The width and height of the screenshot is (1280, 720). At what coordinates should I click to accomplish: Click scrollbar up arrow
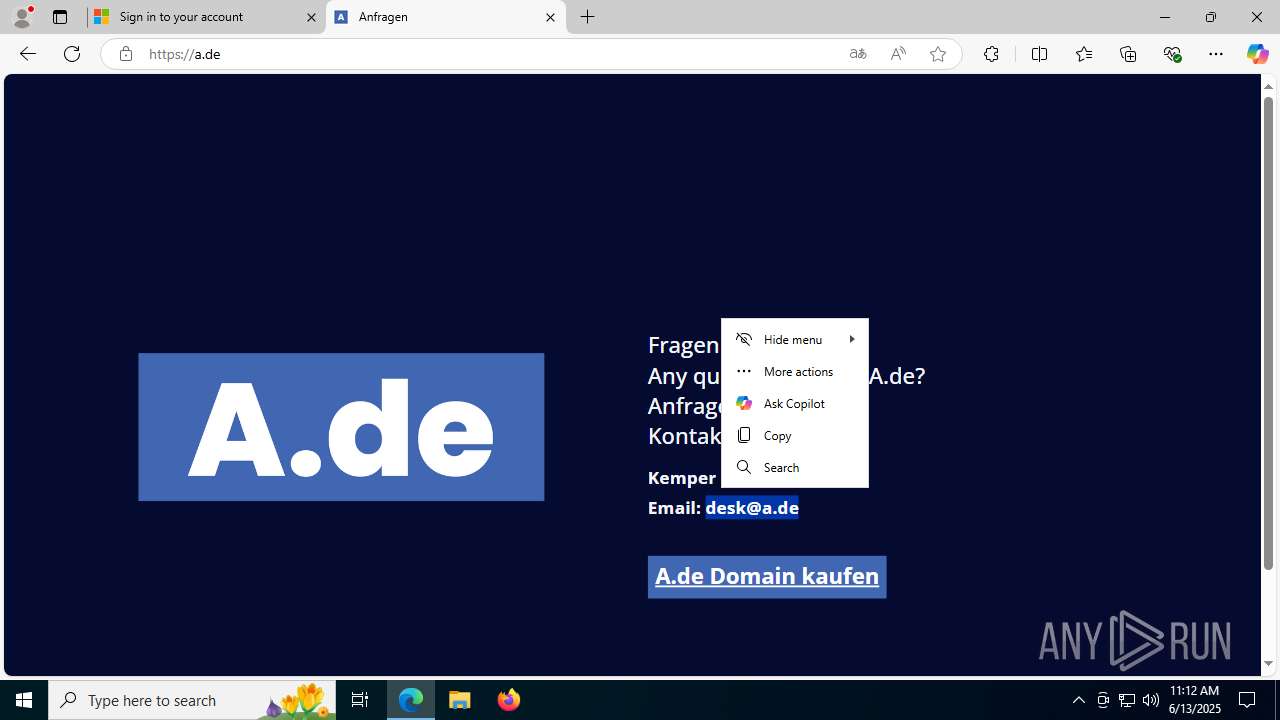tap(1268, 86)
